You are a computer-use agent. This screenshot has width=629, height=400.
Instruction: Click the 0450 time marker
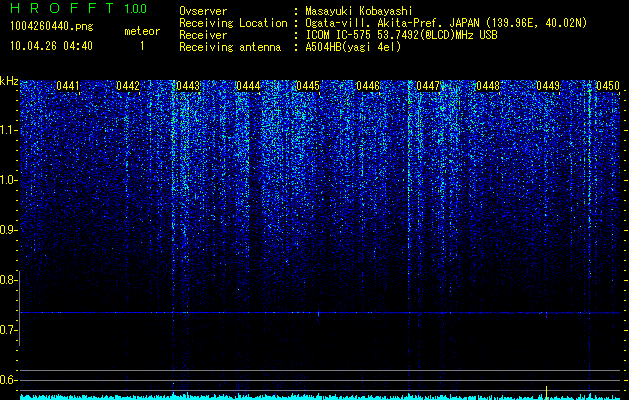[608, 86]
